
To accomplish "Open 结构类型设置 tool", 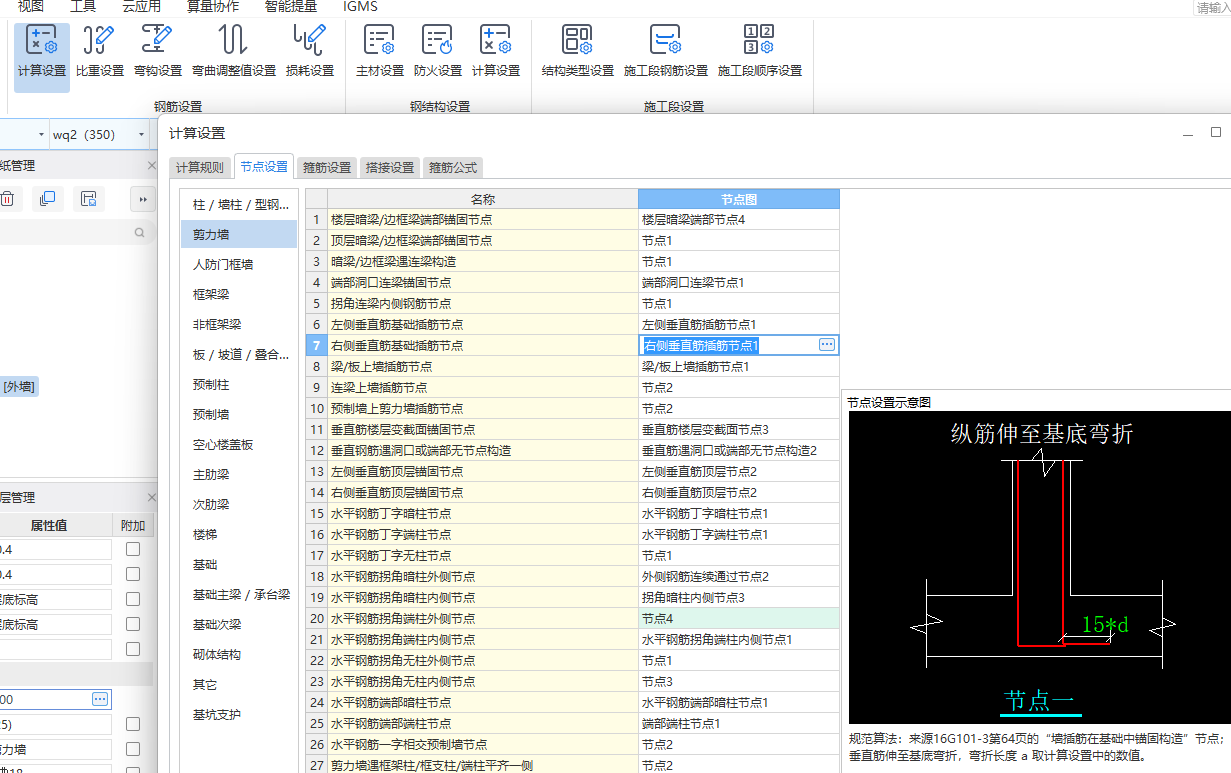I will [x=578, y=52].
